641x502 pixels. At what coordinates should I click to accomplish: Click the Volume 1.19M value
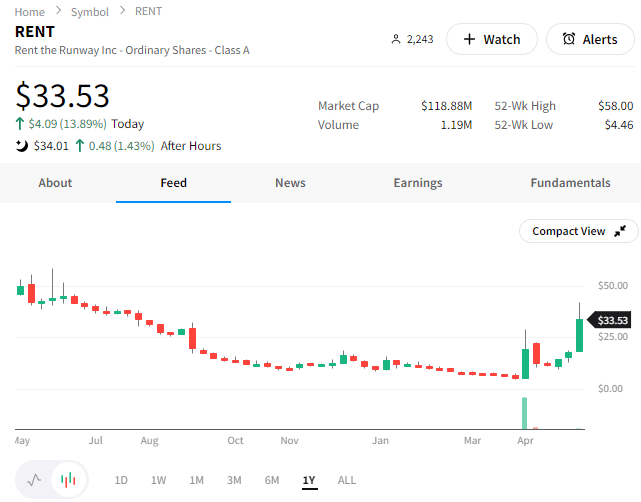[456, 125]
